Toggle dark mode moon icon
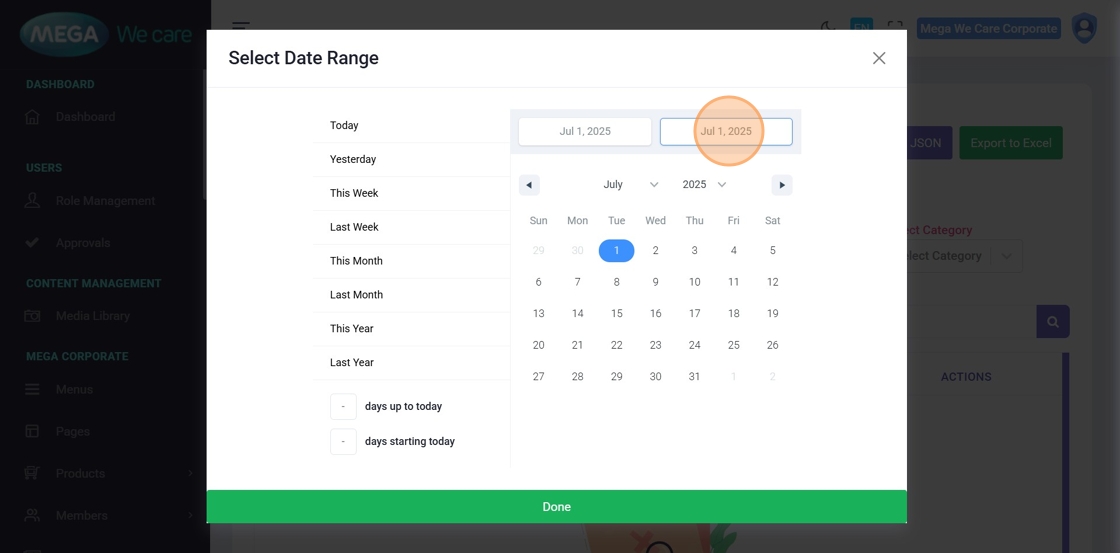This screenshot has width=1120, height=553. (x=828, y=27)
